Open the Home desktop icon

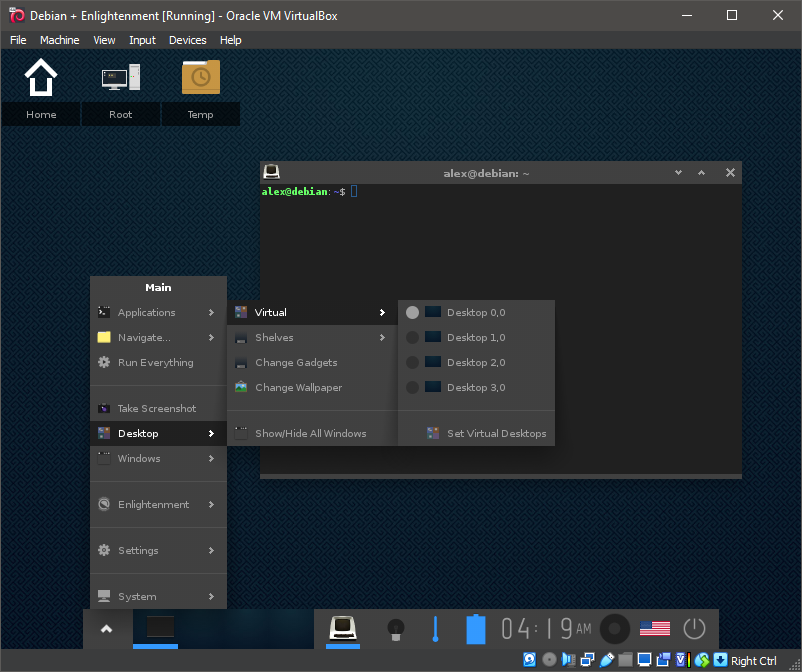(41, 78)
